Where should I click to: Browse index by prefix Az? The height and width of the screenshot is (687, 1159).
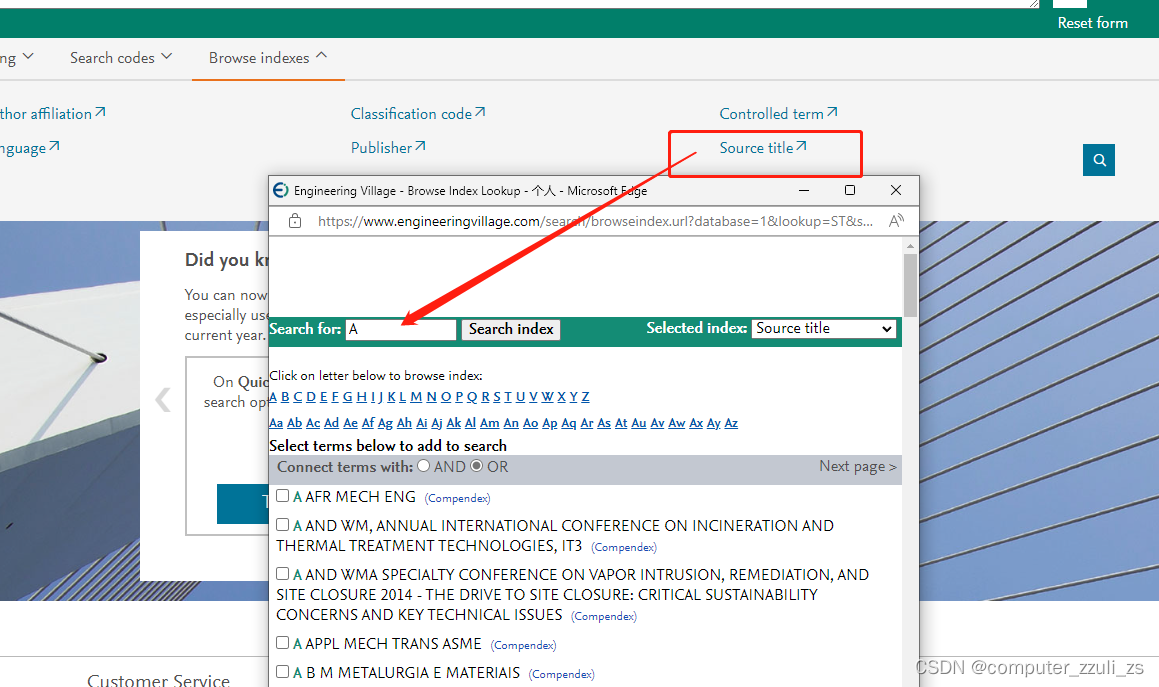pyautogui.click(x=731, y=423)
